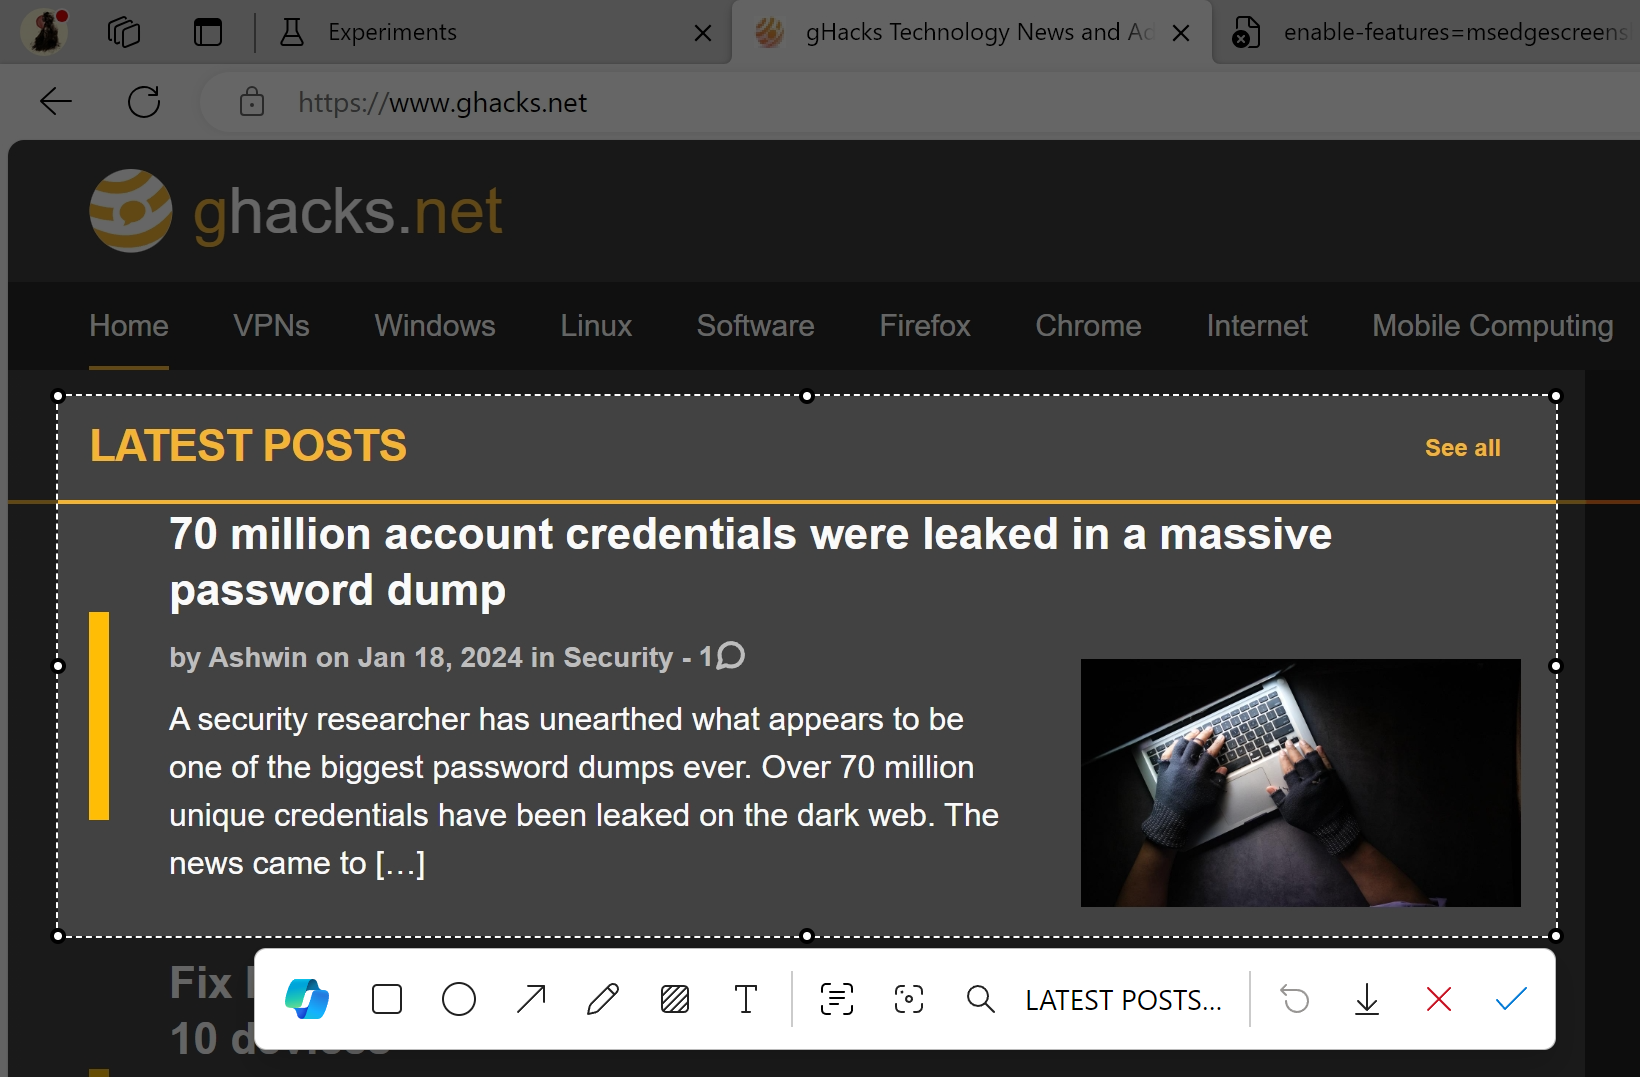Screen dimensions: 1640x1077
Task: Select the rectangle shape tool
Action: [386, 999]
